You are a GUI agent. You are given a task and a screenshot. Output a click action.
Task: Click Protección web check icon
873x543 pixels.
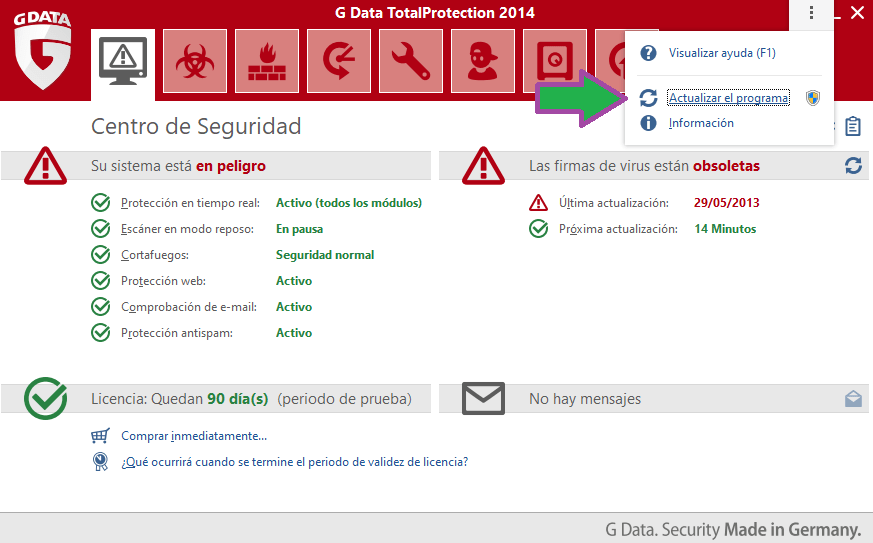(101, 281)
